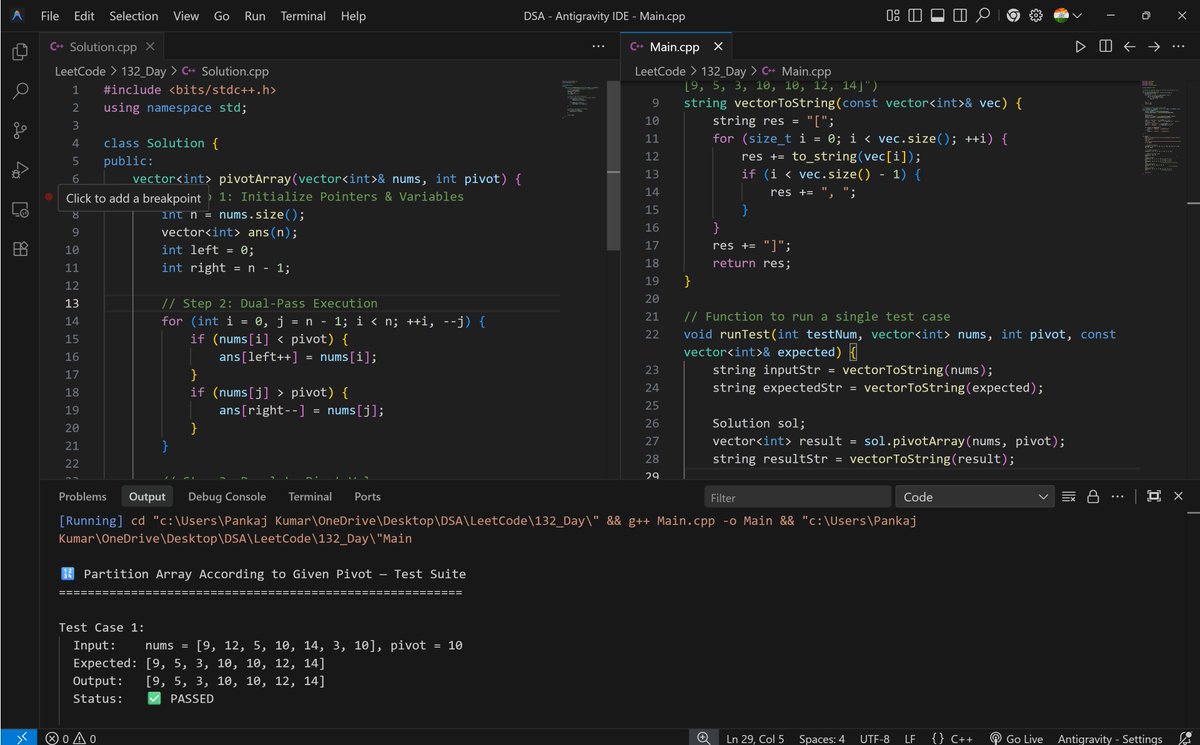
Task: Split the Main.cpp editor to the right
Action: coord(1105,47)
